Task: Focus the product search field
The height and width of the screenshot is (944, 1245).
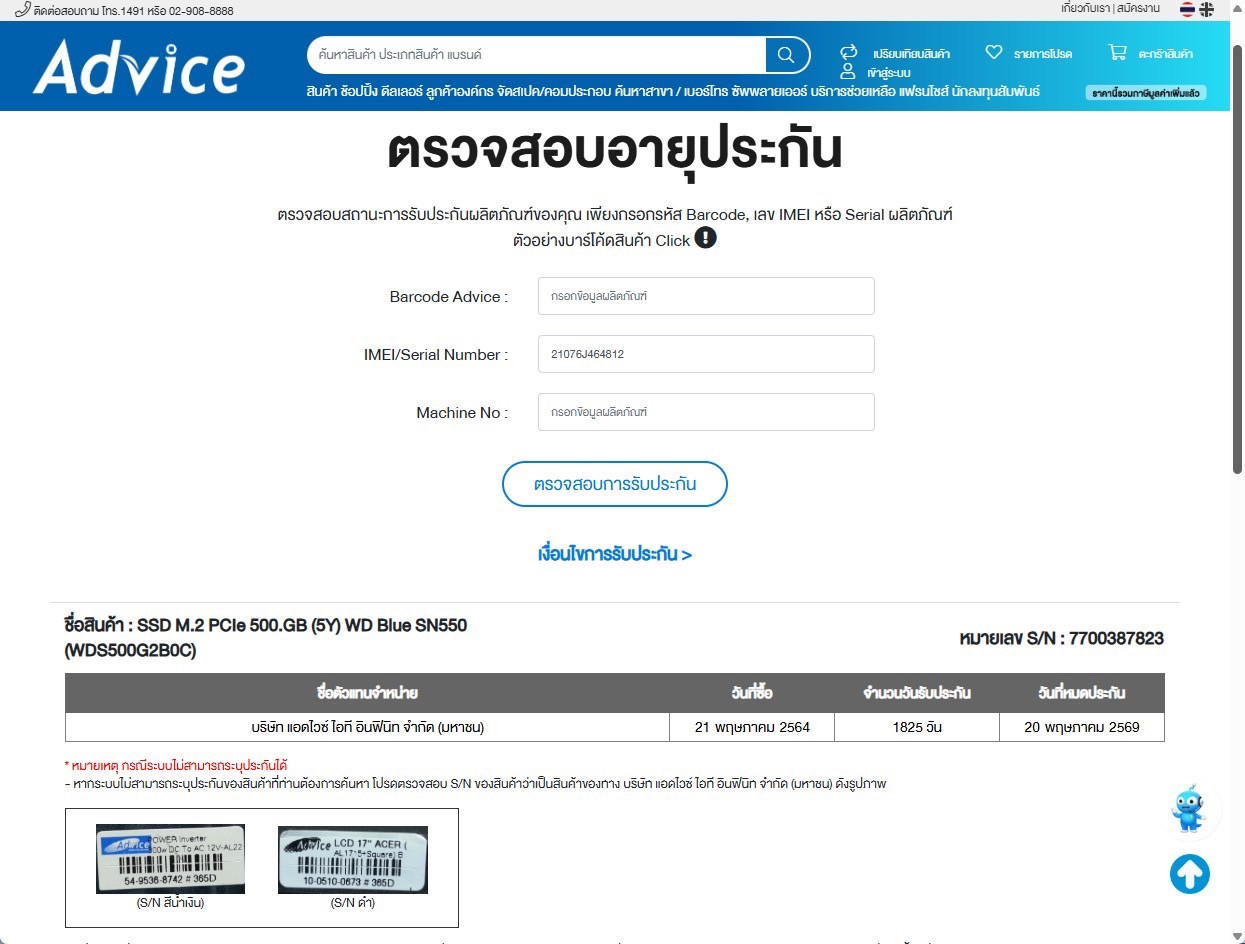Action: tap(537, 55)
